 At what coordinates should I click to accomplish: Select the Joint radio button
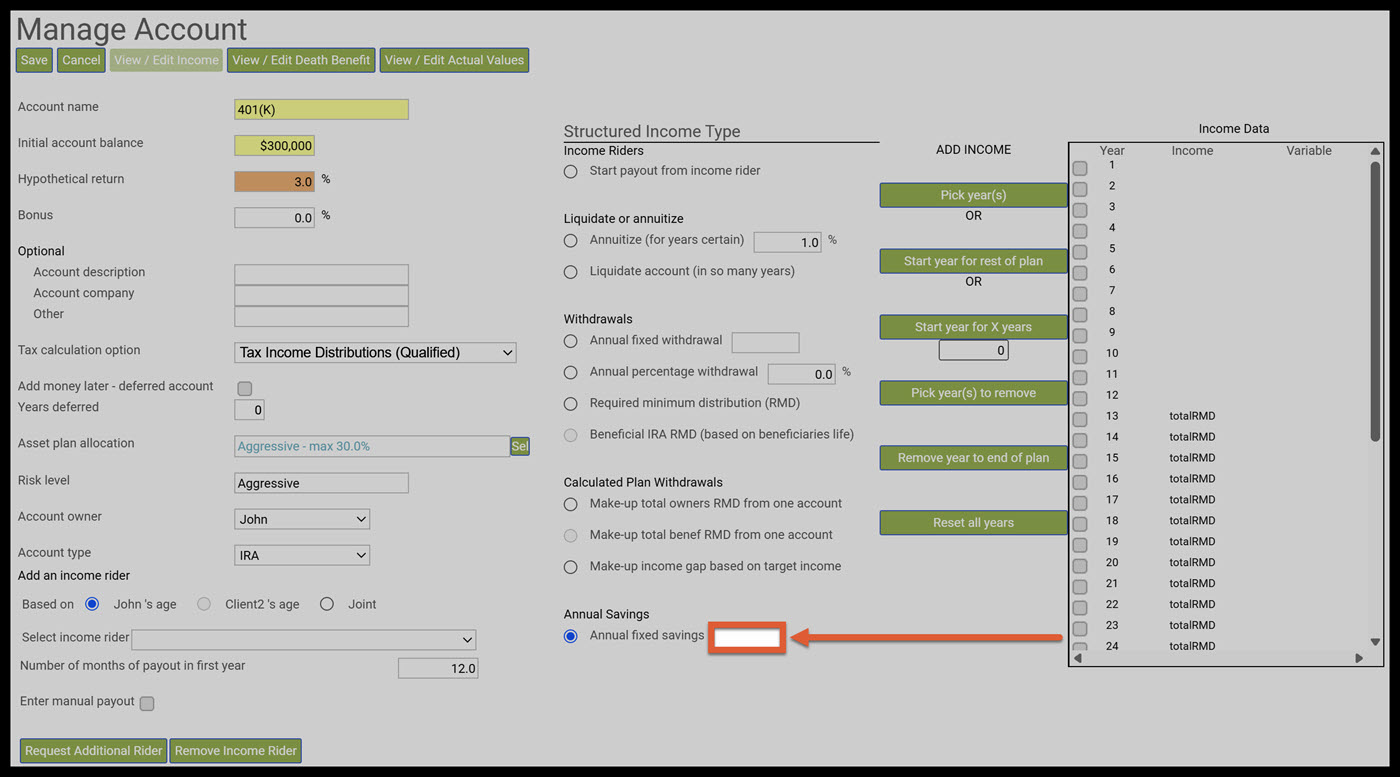[x=327, y=604]
